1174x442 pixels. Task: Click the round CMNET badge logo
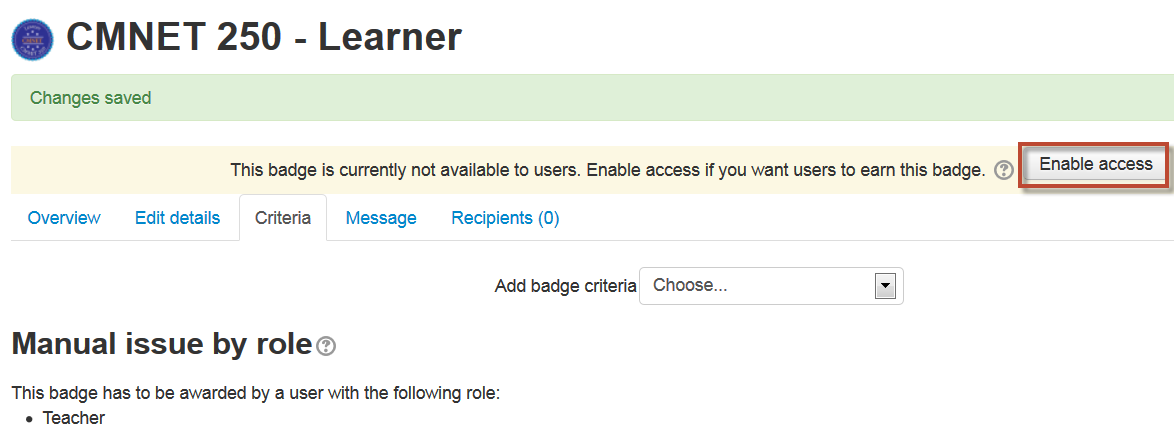33,40
